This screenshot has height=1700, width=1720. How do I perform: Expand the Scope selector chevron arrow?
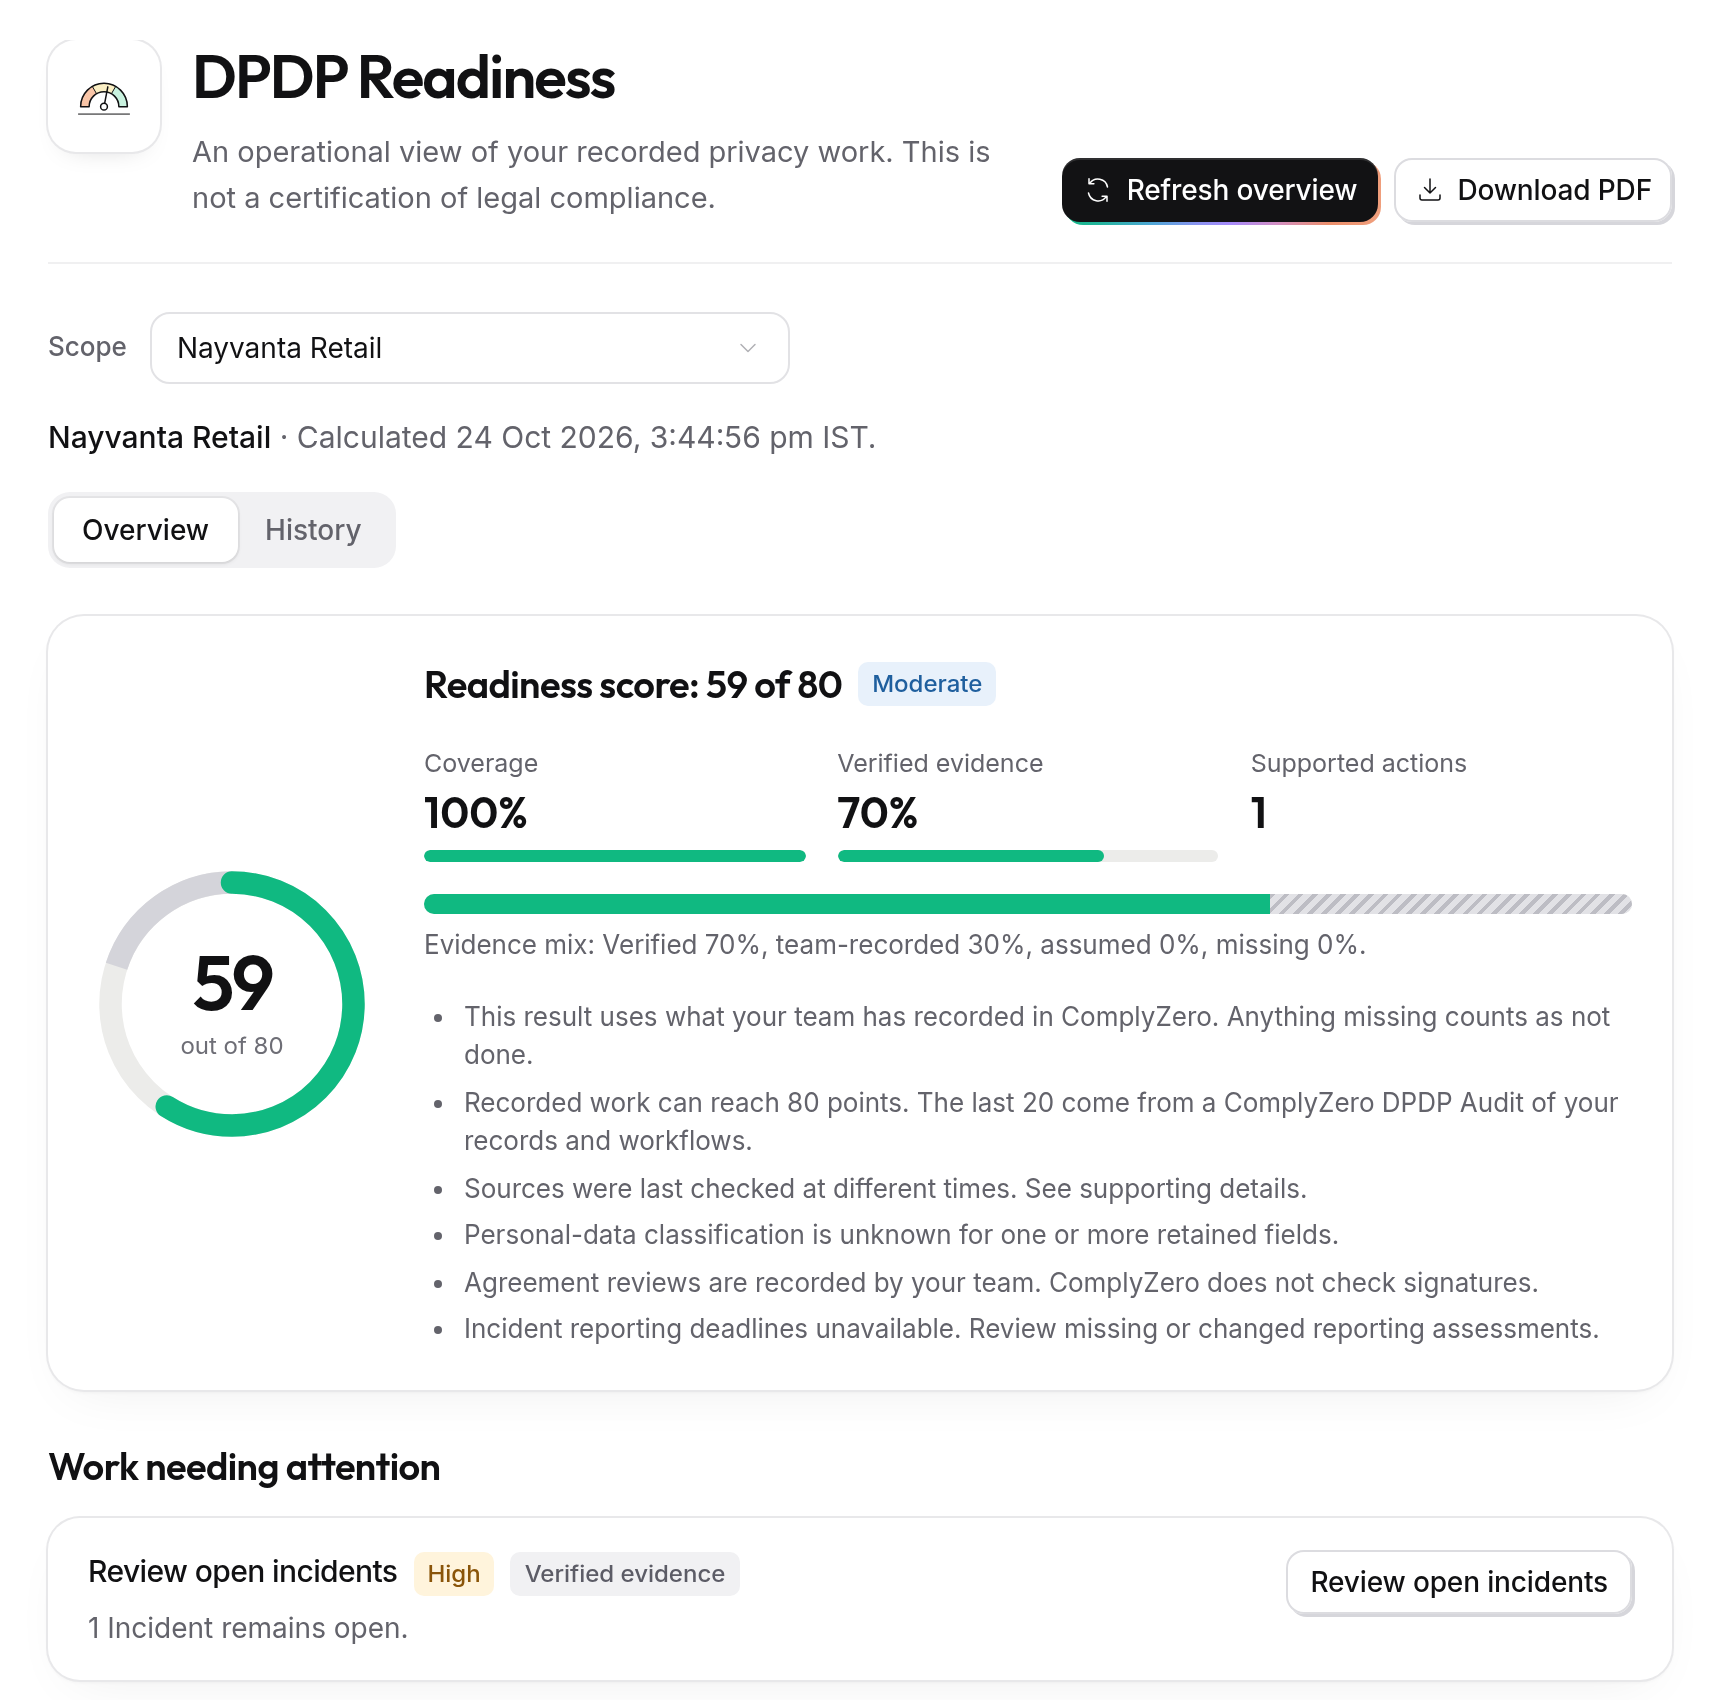coord(747,348)
